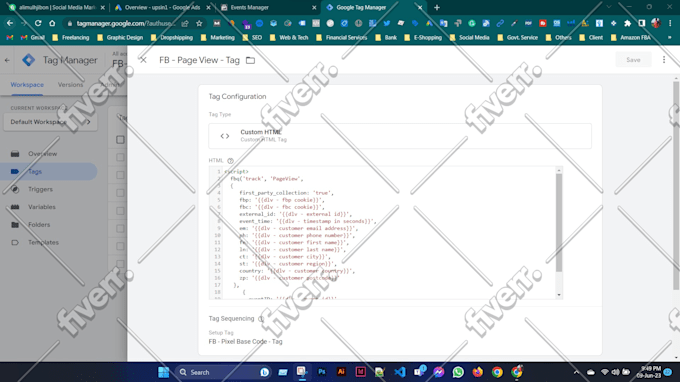Open Visual Studio Code from the taskbar

[x=399, y=372]
